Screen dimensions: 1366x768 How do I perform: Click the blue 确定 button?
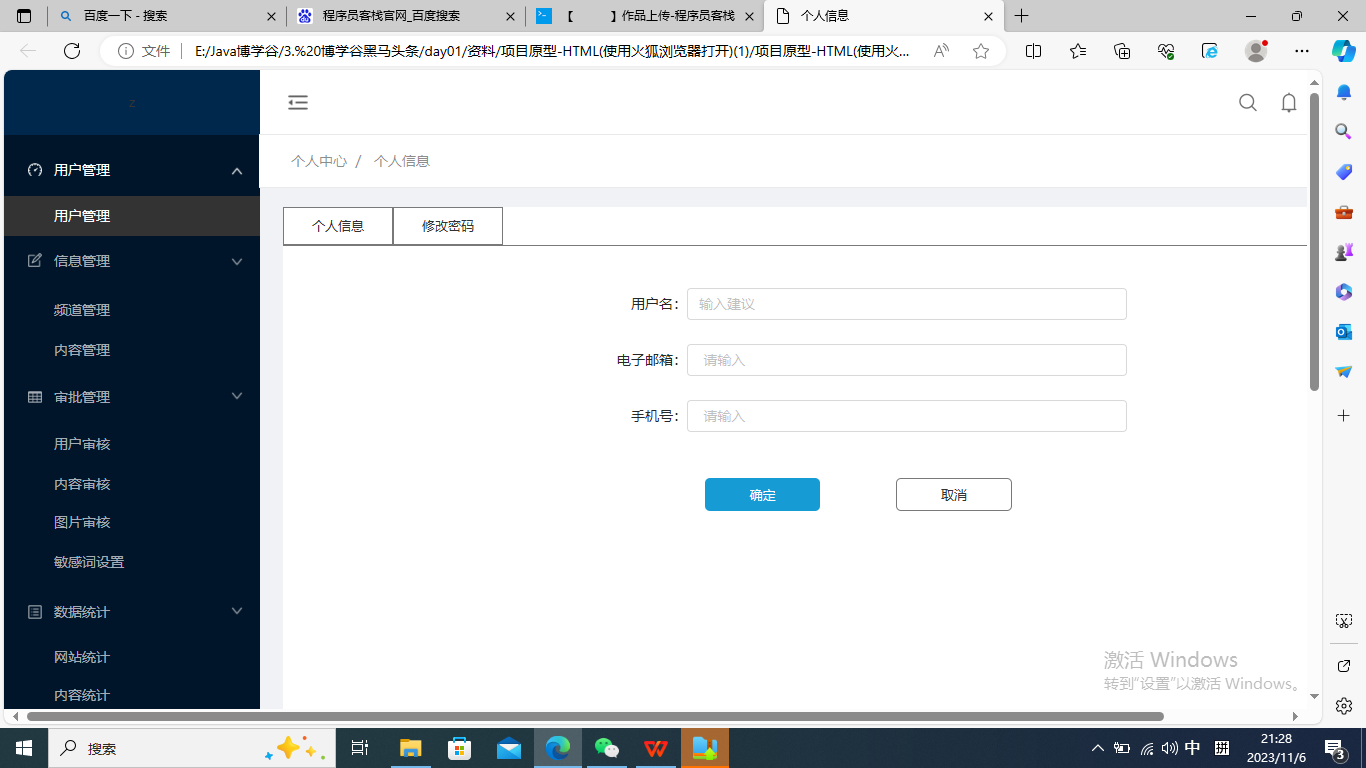762,495
